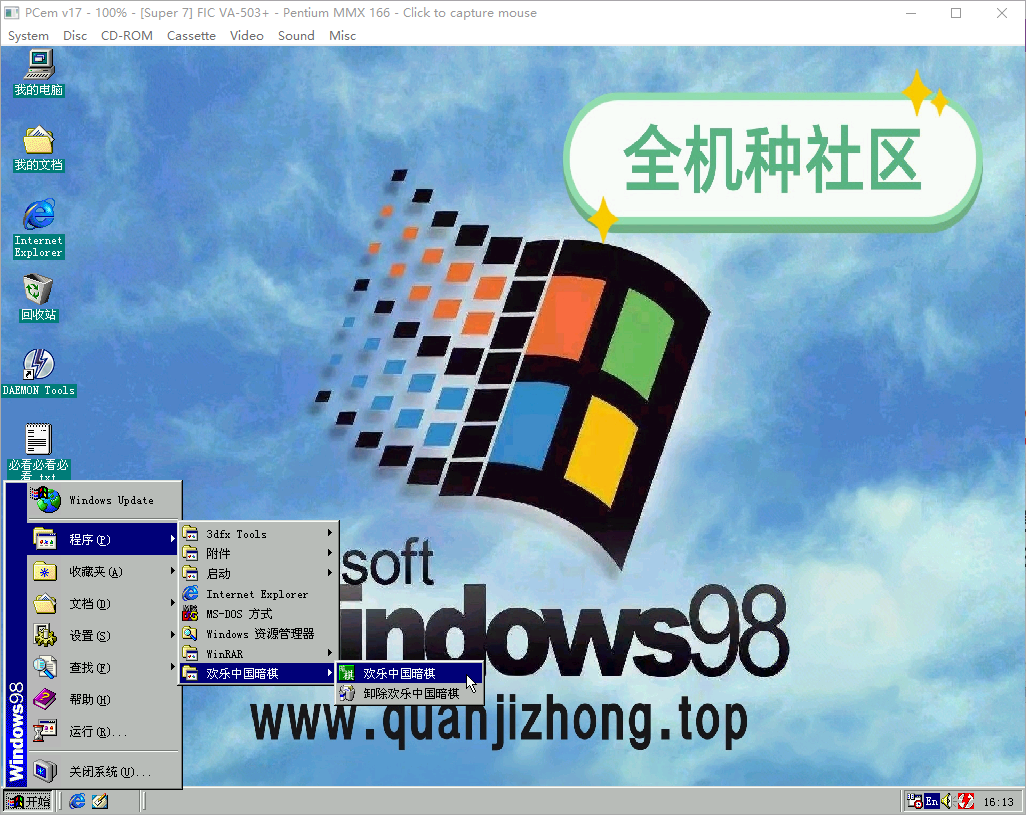Open the My Computer (我的电脑) desktop icon
This screenshot has height=815, width=1026.
pyautogui.click(x=39, y=72)
